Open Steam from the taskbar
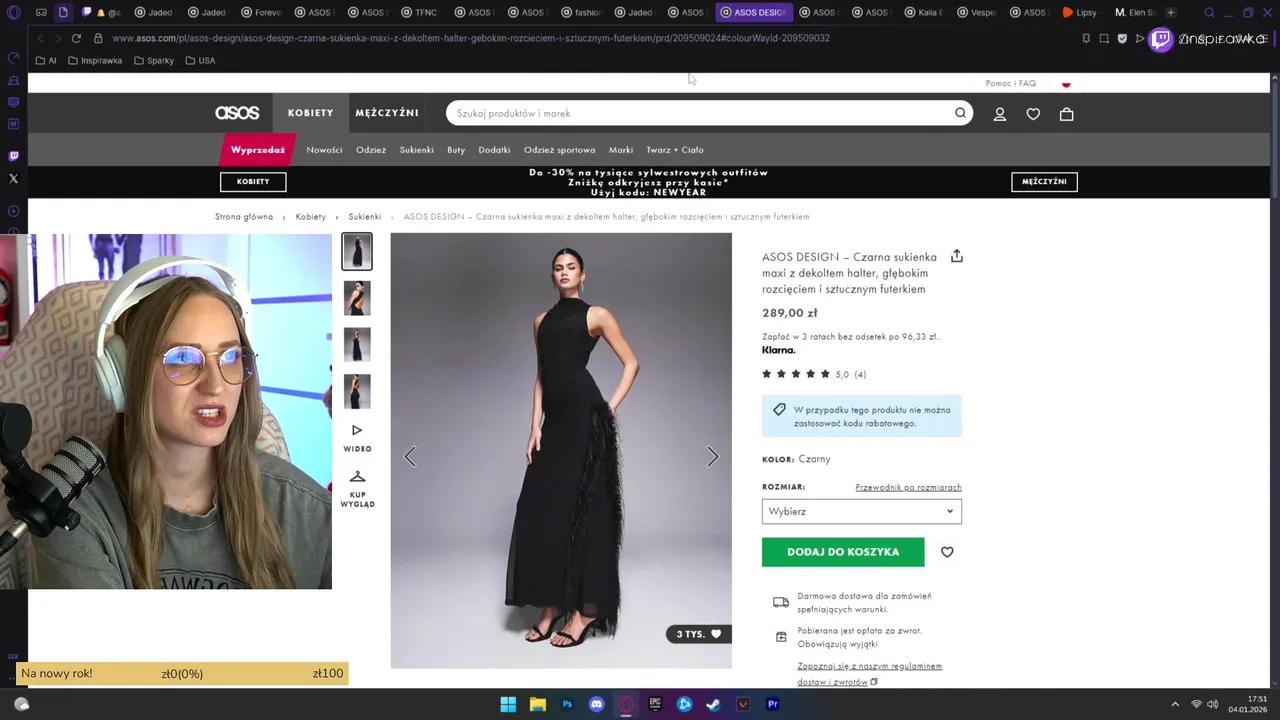The image size is (1280, 720). (713, 704)
